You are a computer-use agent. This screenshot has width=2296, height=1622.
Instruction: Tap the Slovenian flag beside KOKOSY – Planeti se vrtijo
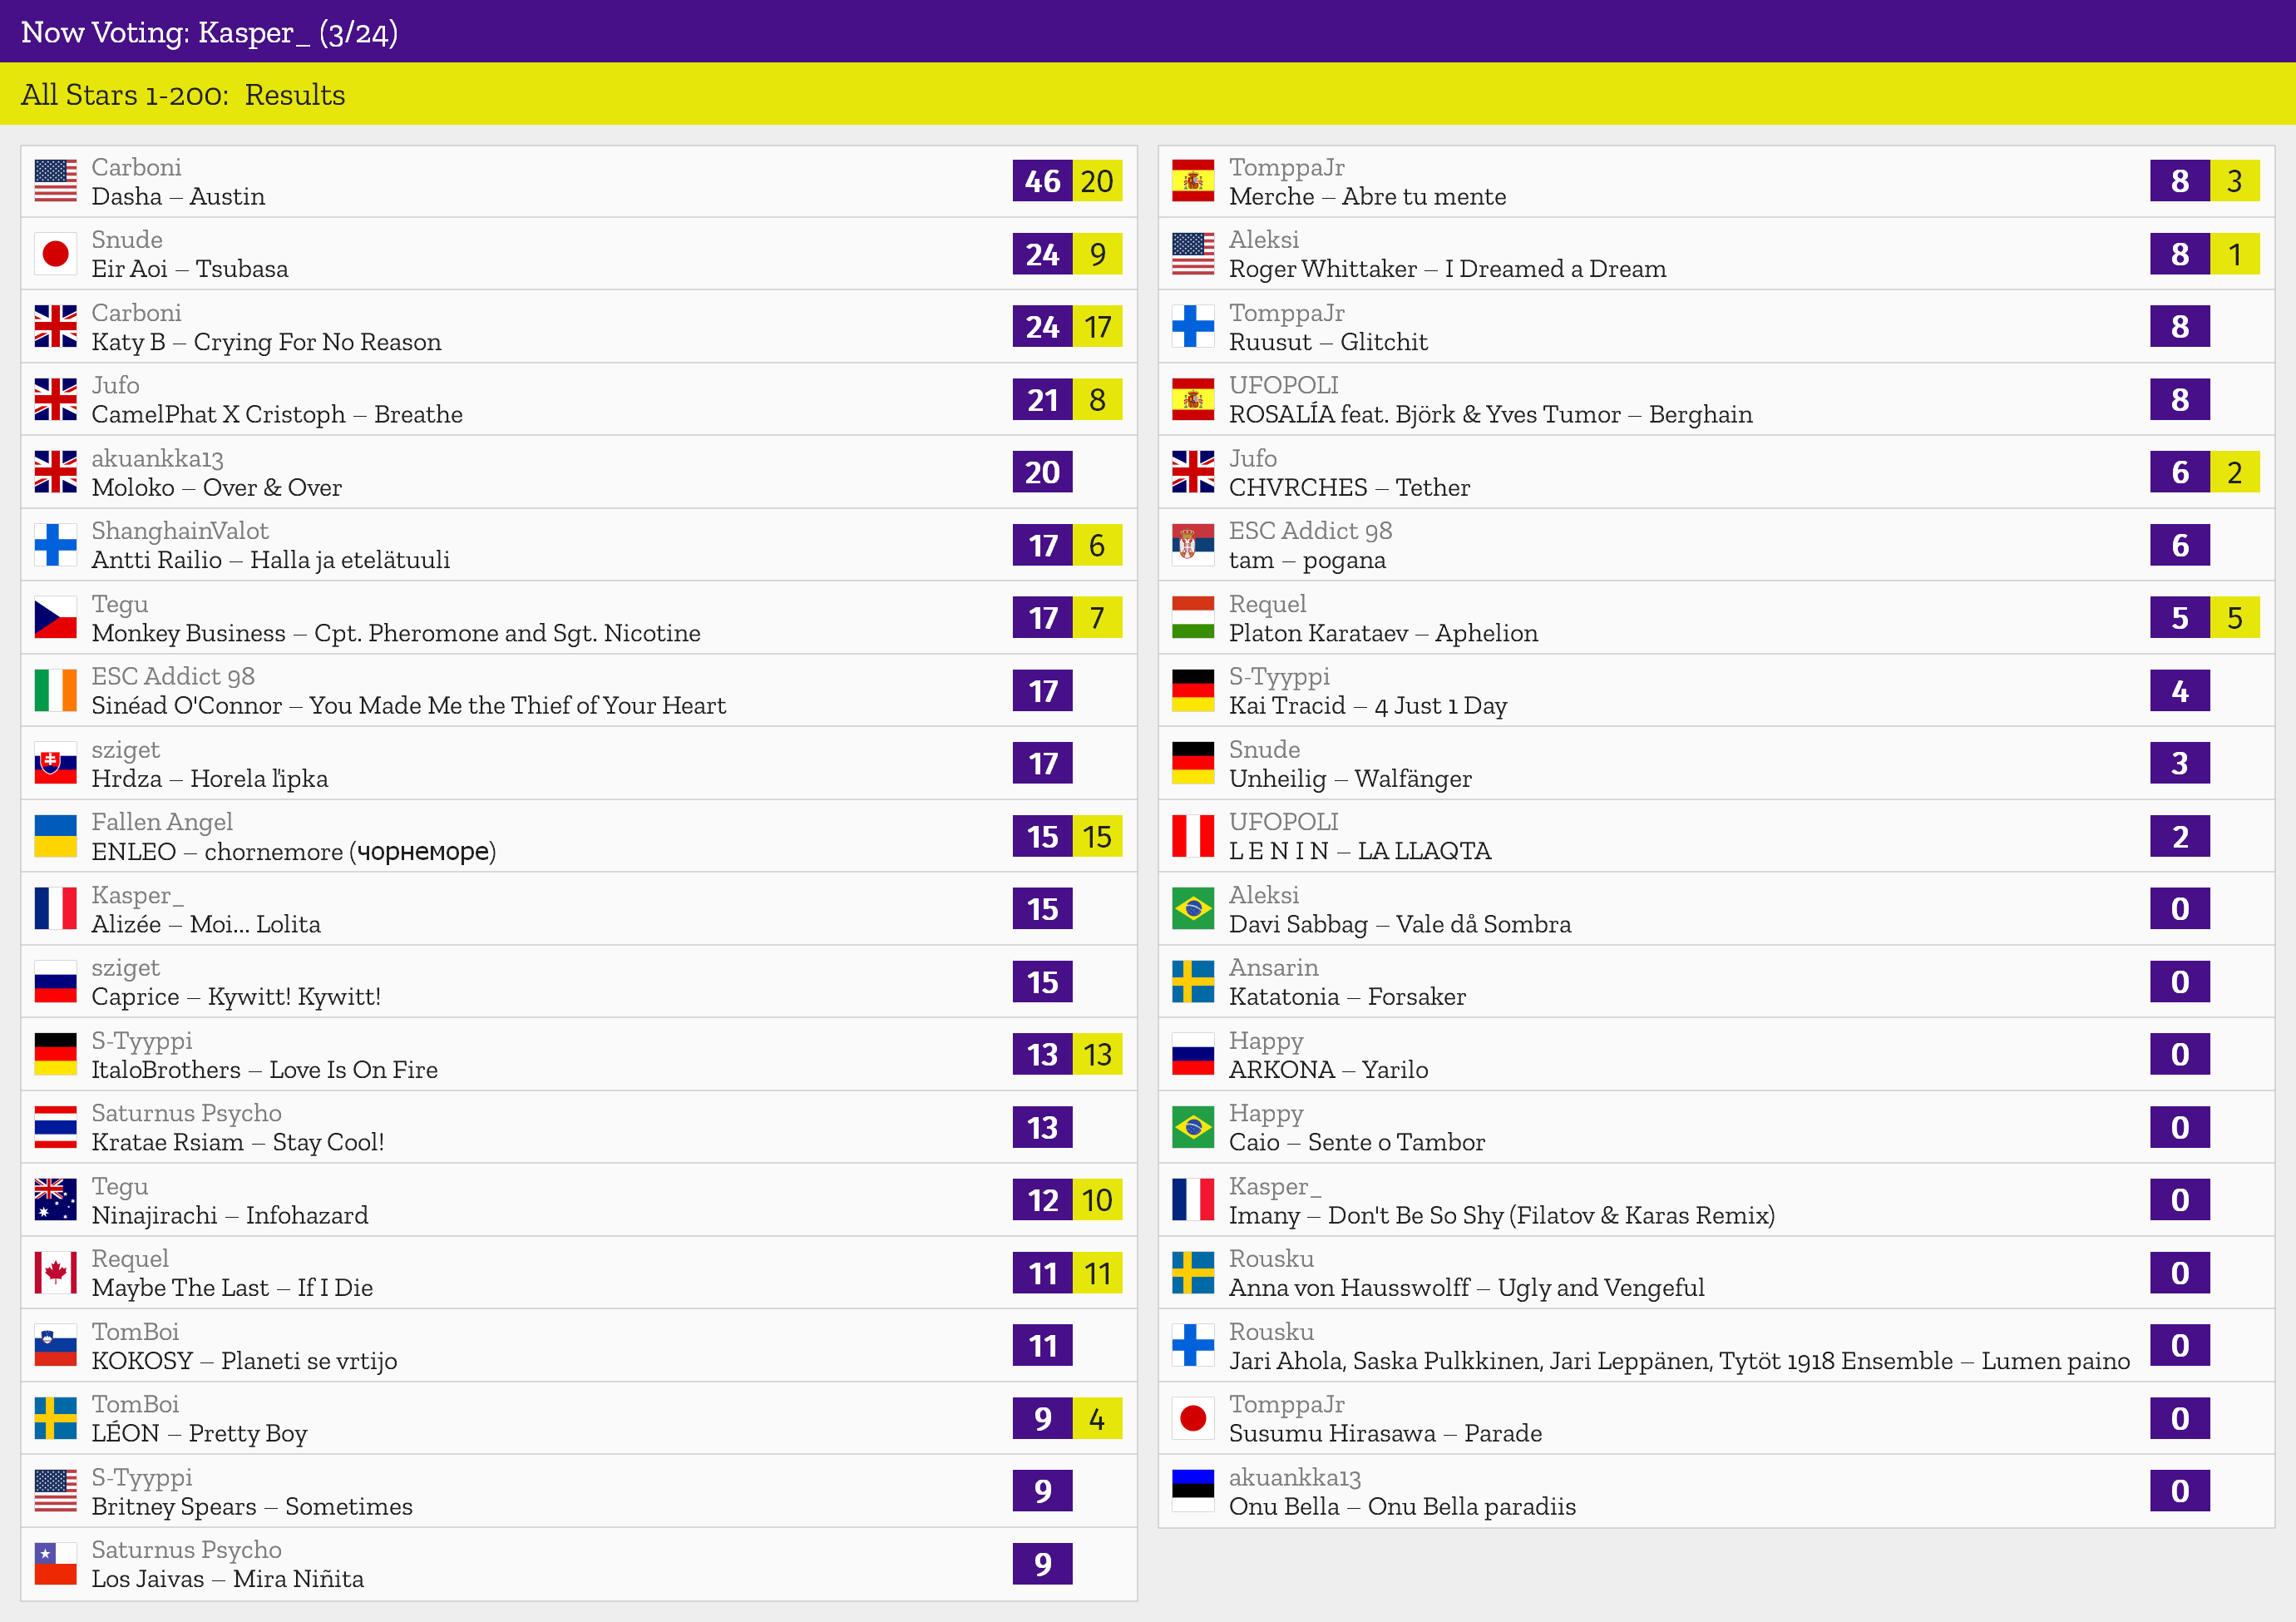coord(55,1345)
